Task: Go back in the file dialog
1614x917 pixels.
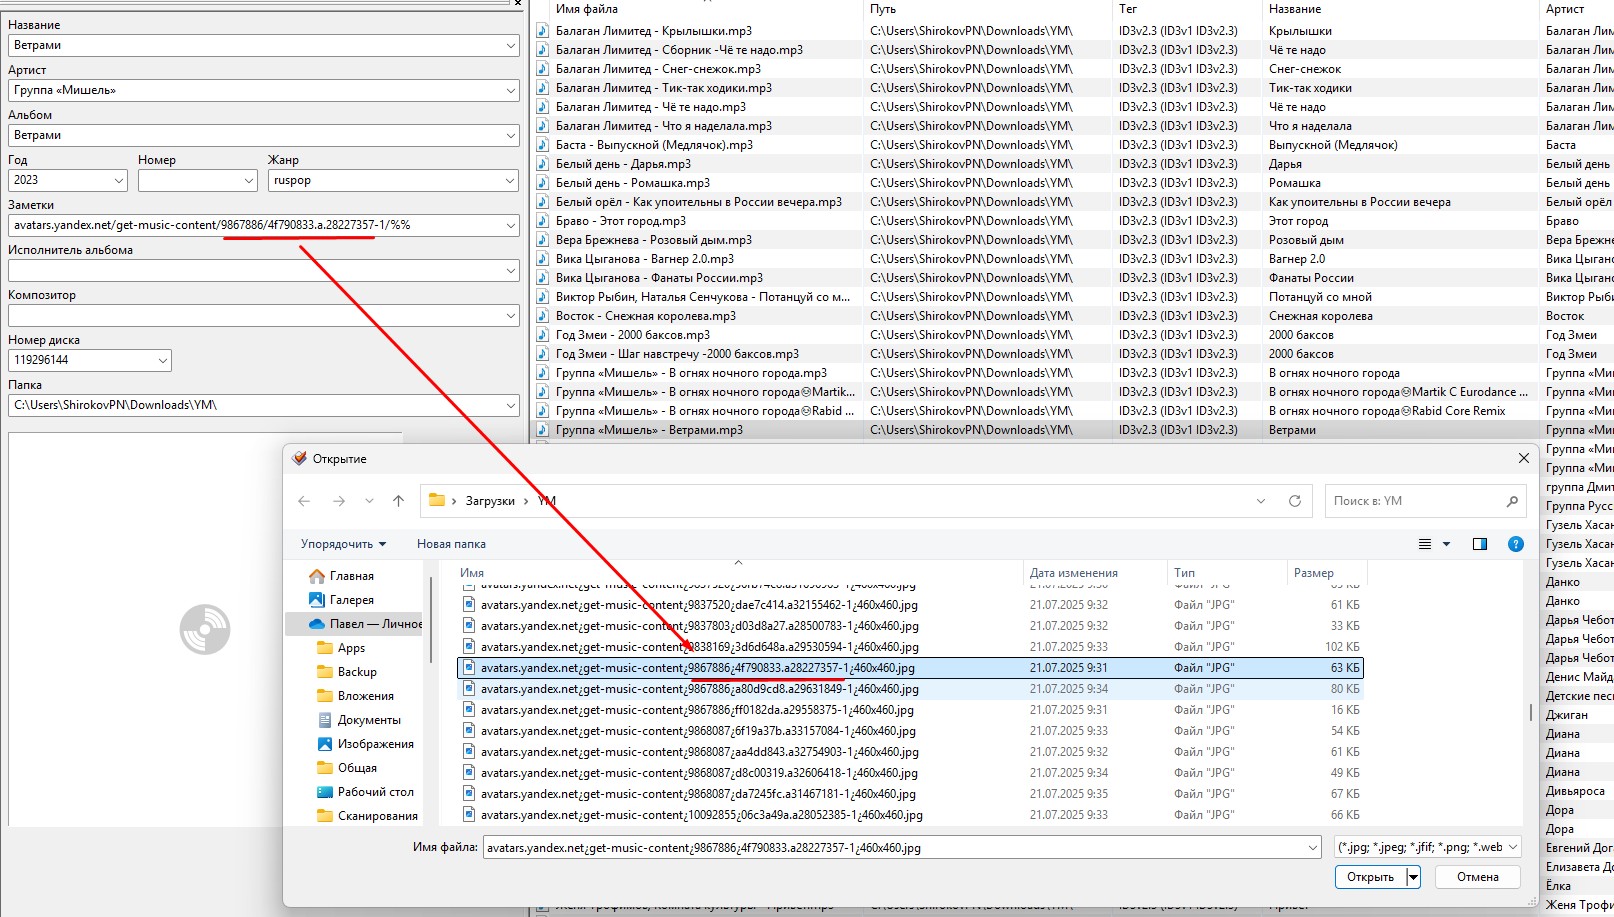Action: [x=304, y=501]
